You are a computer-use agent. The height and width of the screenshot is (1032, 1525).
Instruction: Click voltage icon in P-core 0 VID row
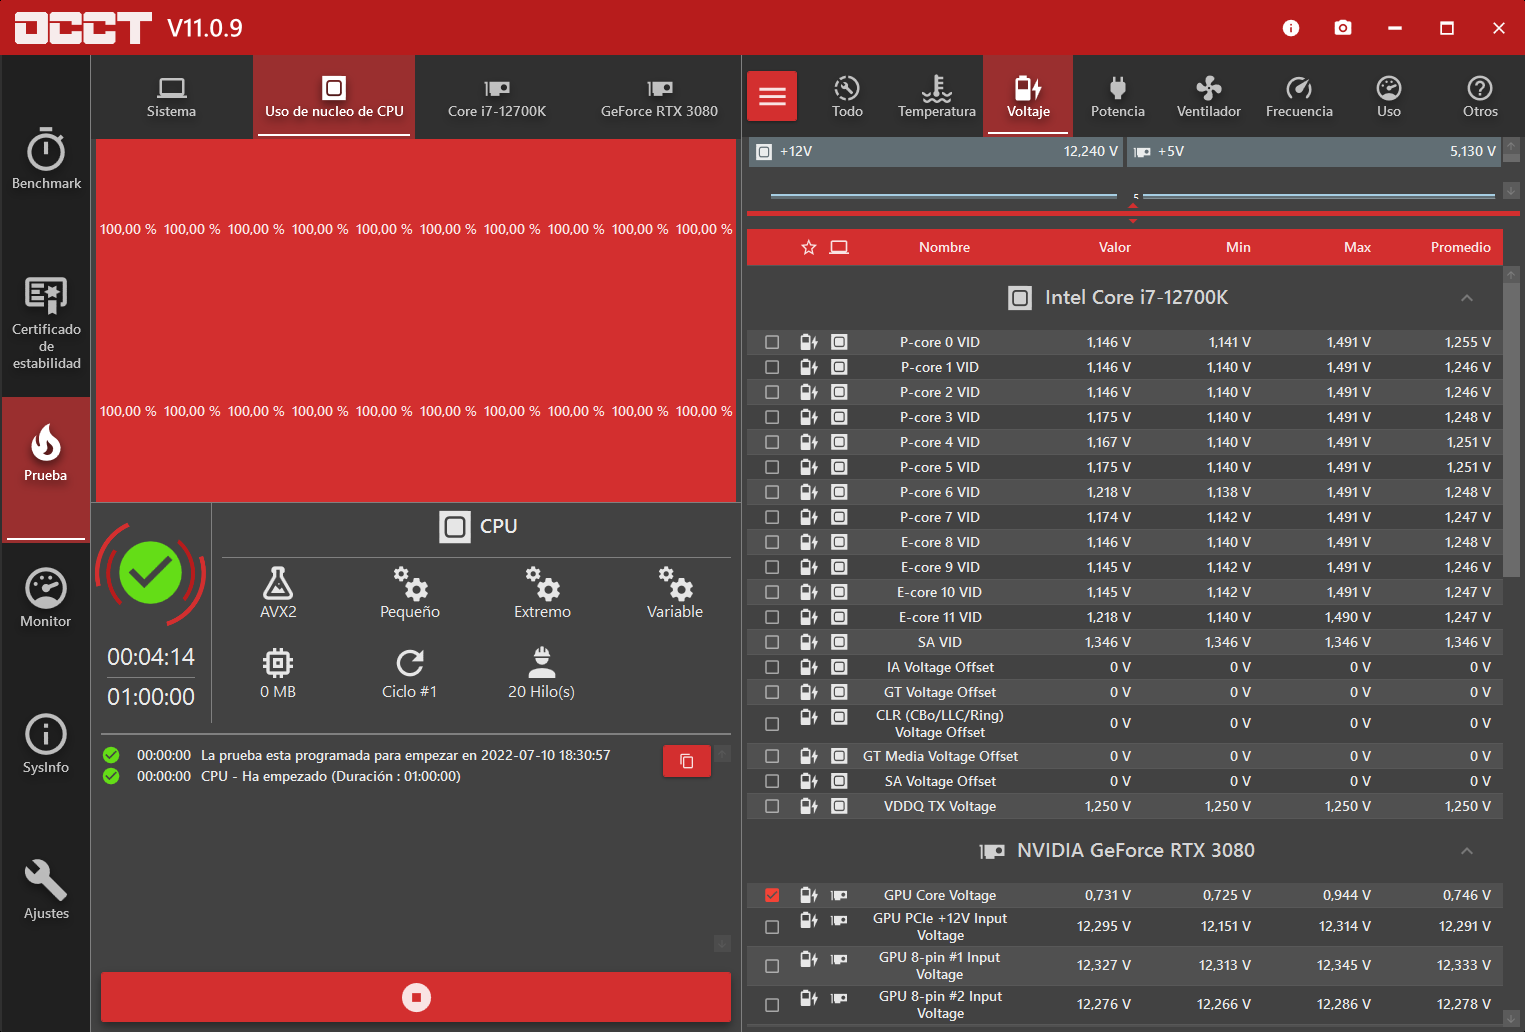point(809,342)
